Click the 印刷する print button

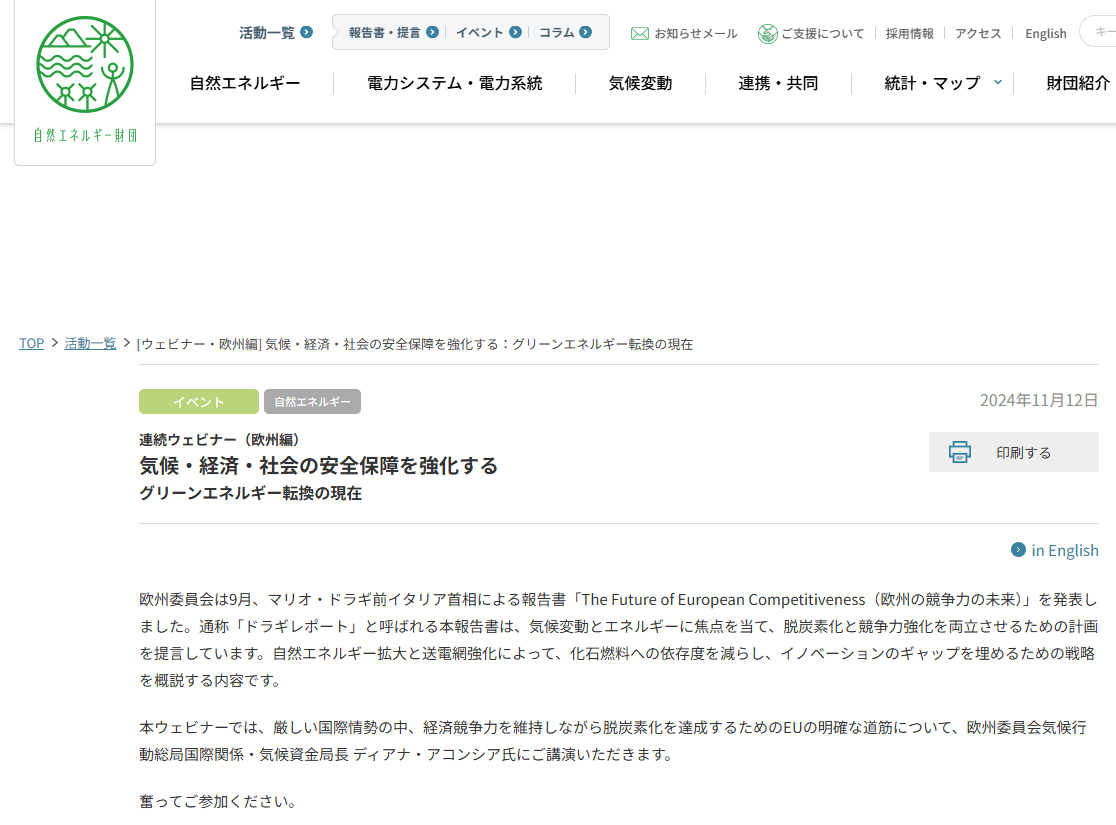[1013, 452]
